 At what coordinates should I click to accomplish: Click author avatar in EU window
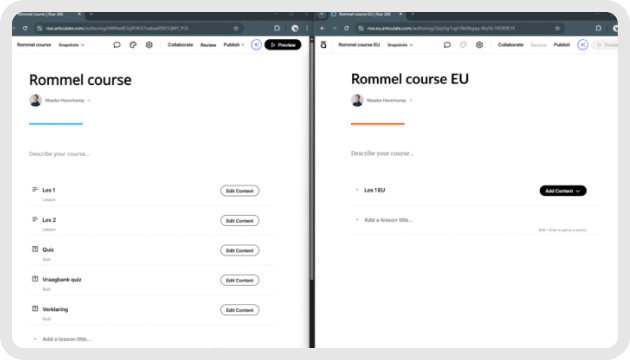pyautogui.click(x=357, y=100)
